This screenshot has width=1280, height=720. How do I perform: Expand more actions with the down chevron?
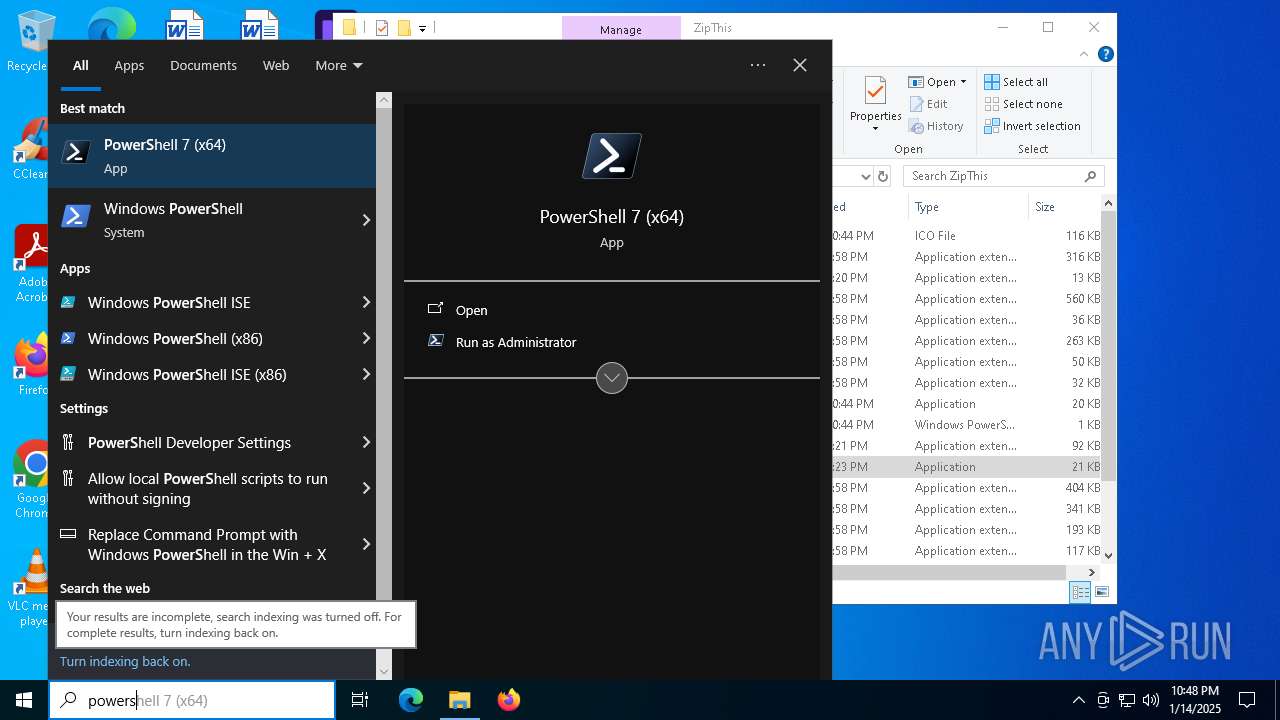click(x=612, y=378)
